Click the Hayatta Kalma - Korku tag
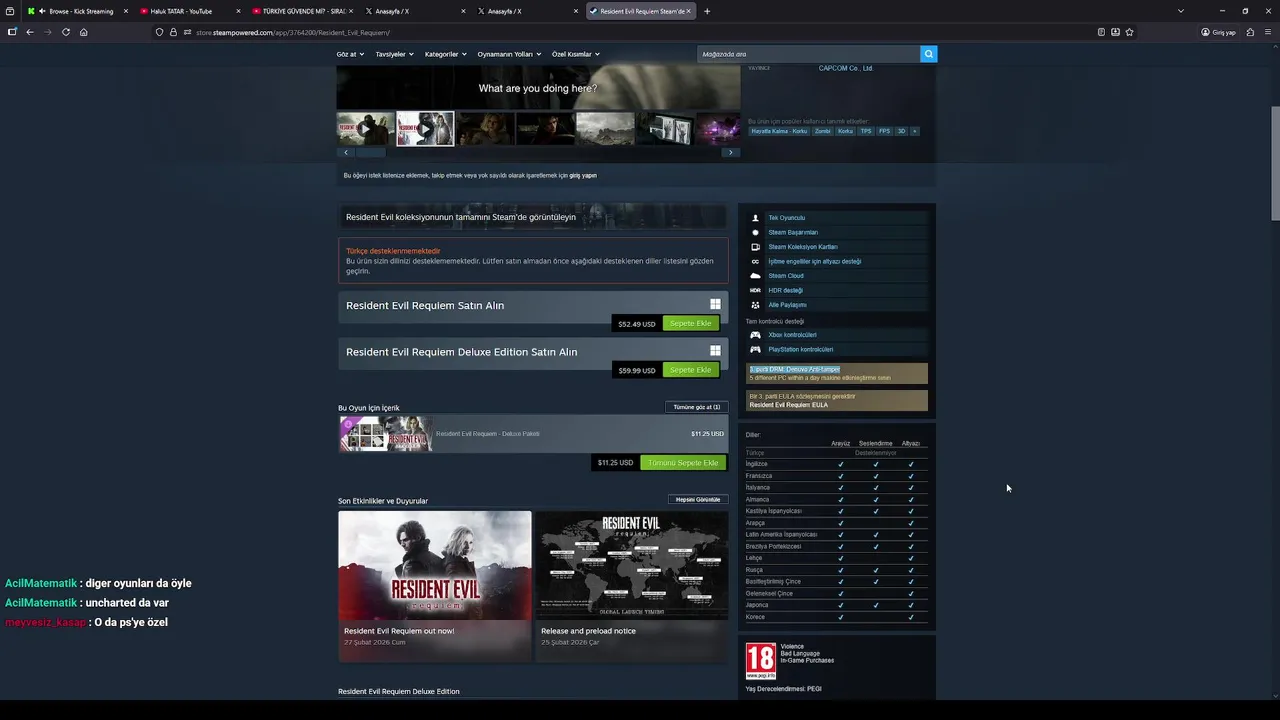This screenshot has height=720, width=1280. click(779, 131)
